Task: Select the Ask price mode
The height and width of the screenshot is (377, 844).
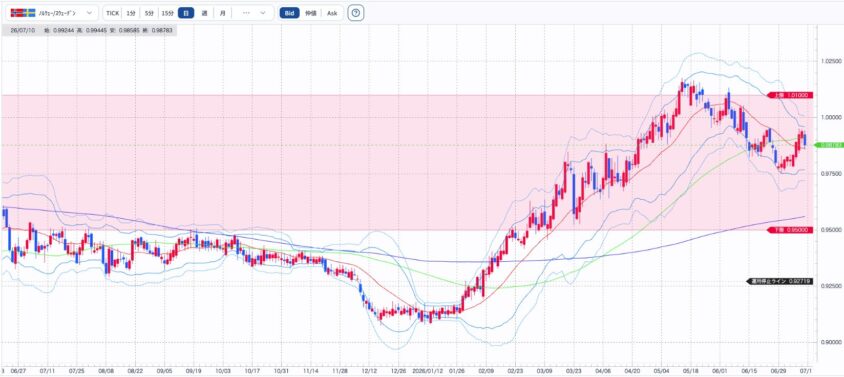Action: tap(332, 13)
